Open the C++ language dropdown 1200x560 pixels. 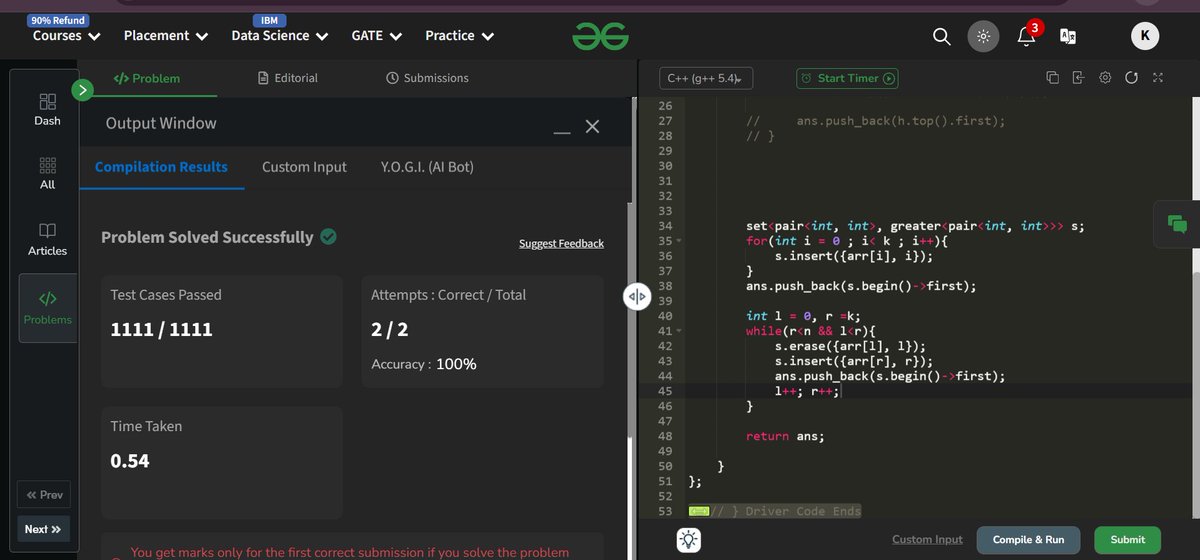coord(706,78)
